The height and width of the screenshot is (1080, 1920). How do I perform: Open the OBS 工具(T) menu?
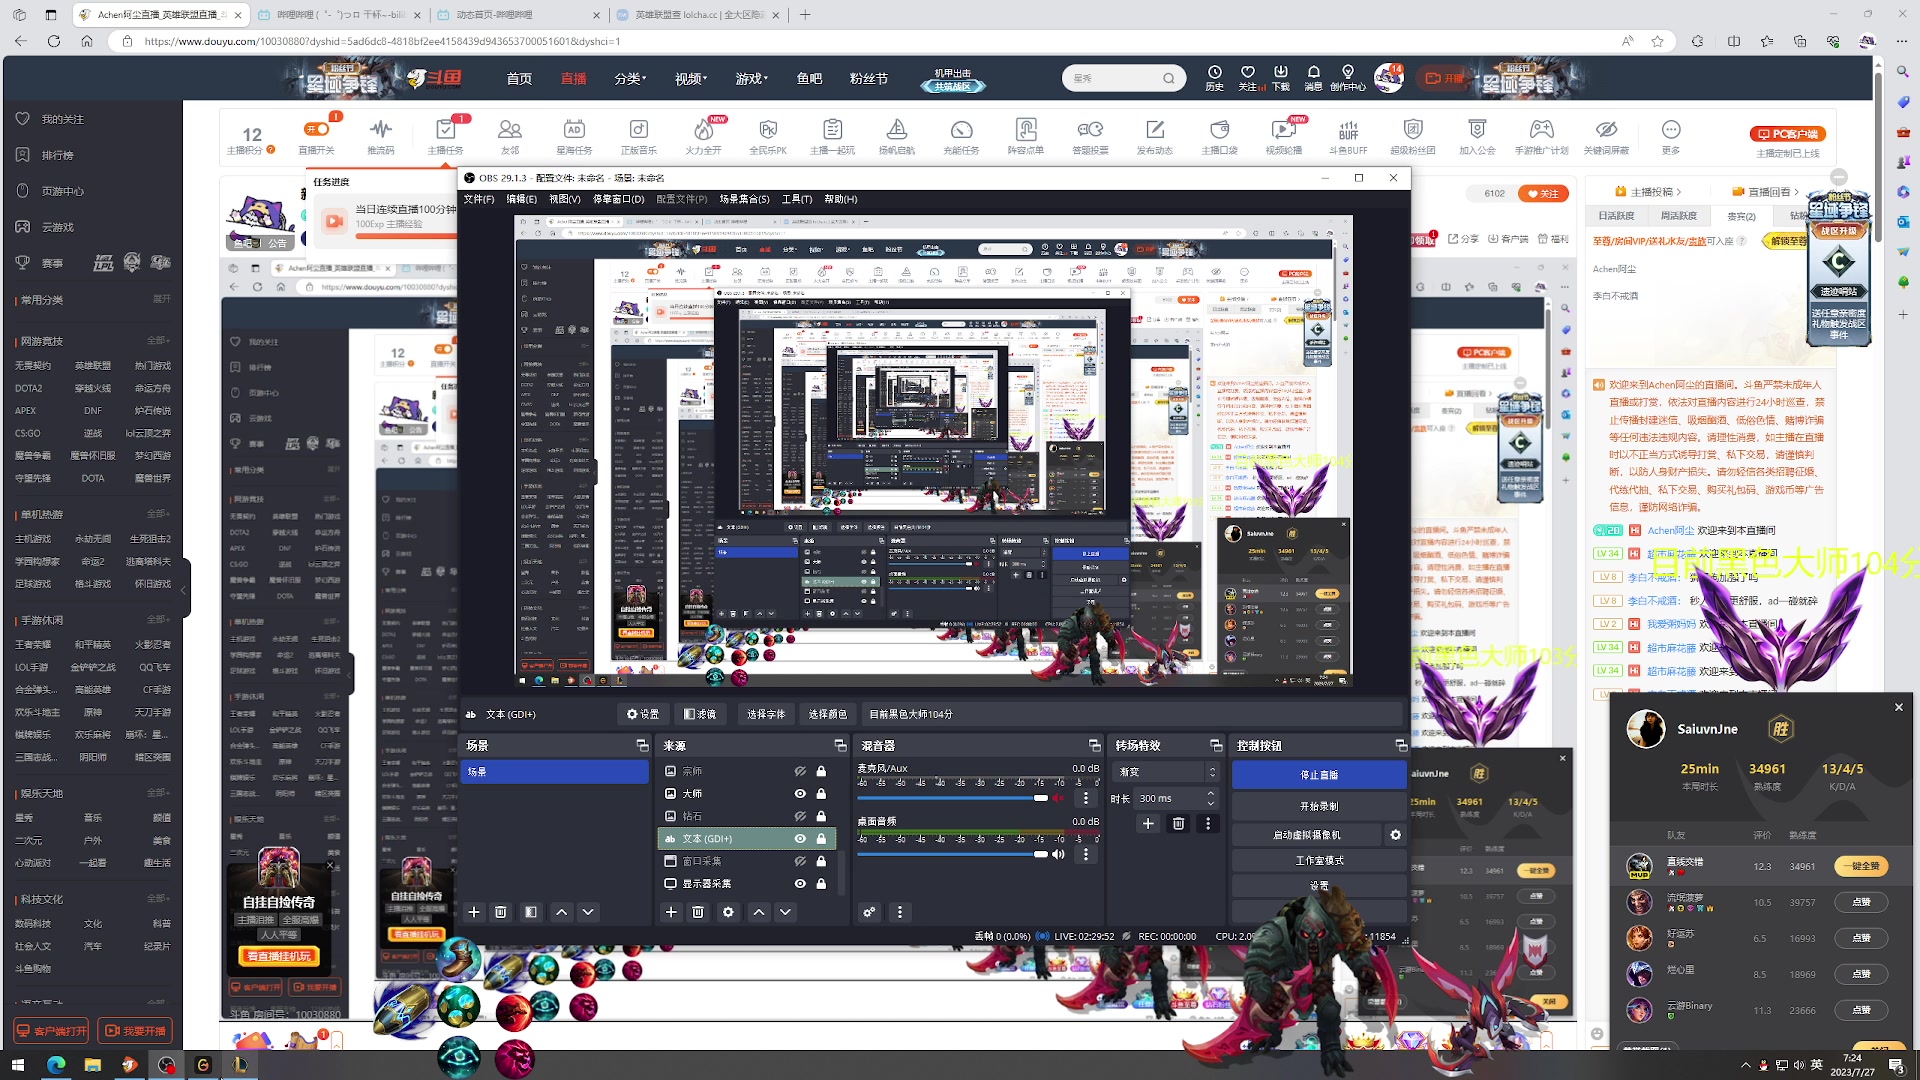coord(797,199)
